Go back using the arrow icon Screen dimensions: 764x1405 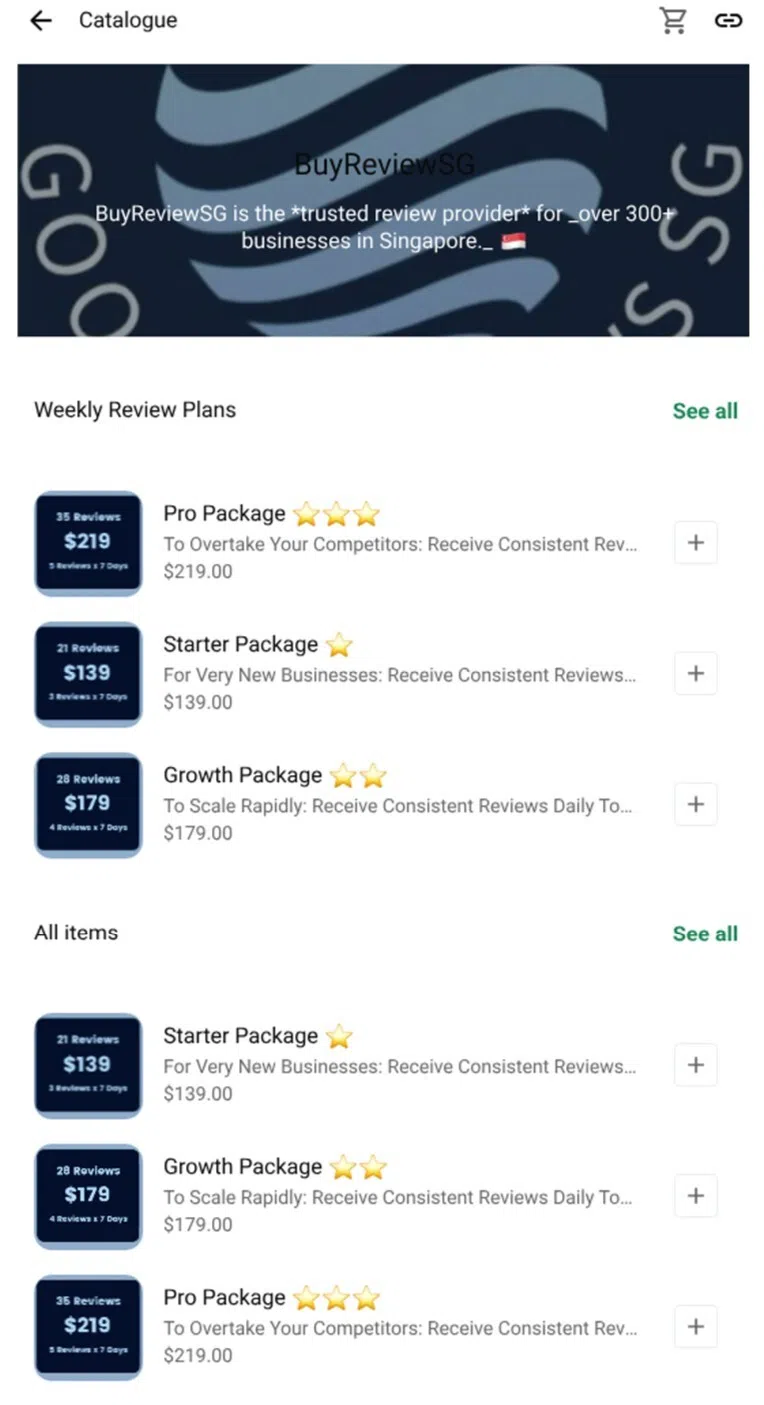pos(40,20)
